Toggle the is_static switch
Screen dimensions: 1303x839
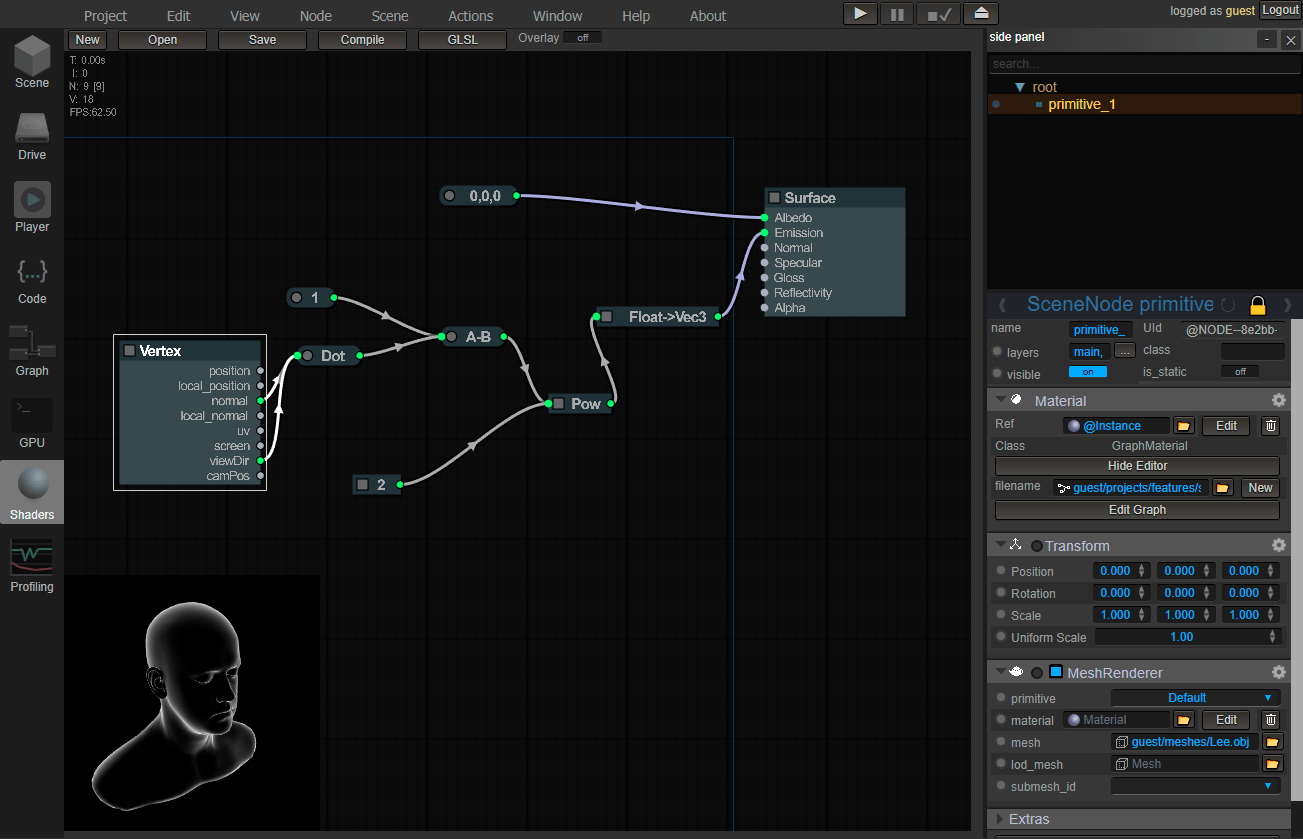[1240, 372]
